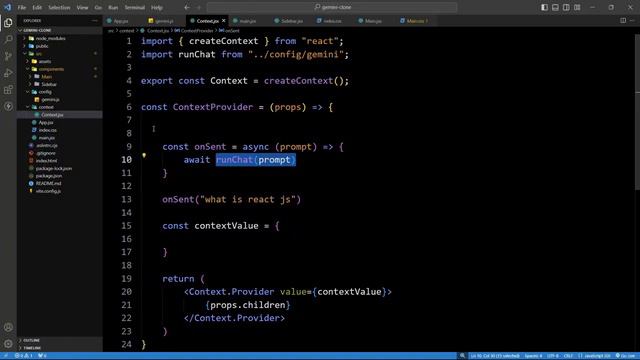Split the editor to the right
Image resolution: width=640 pixels, height=360 pixels.
pos(623,20)
